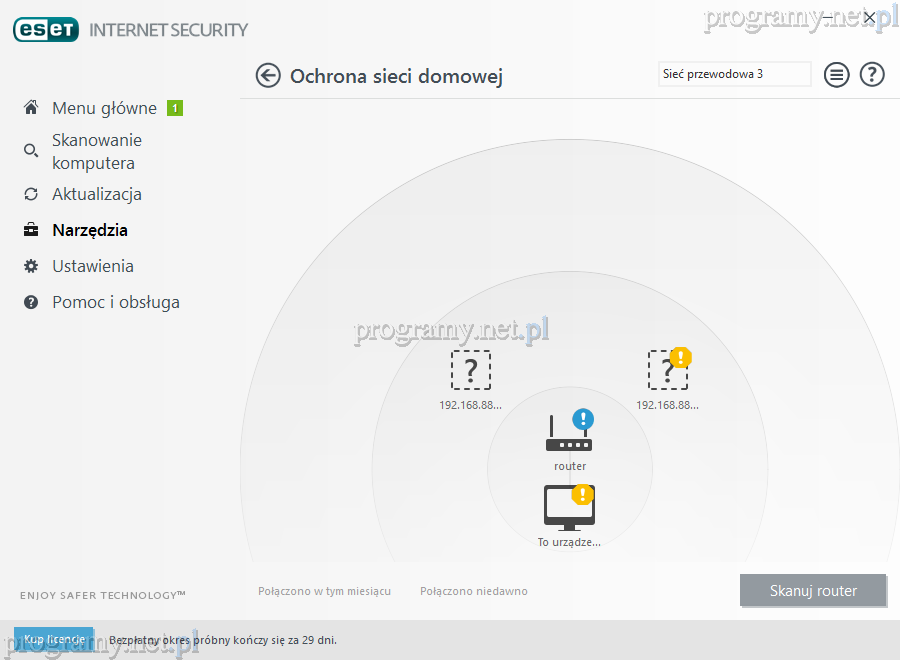Click the blue alert badge on router
Viewport: 900px width, 660px height.
point(583,419)
